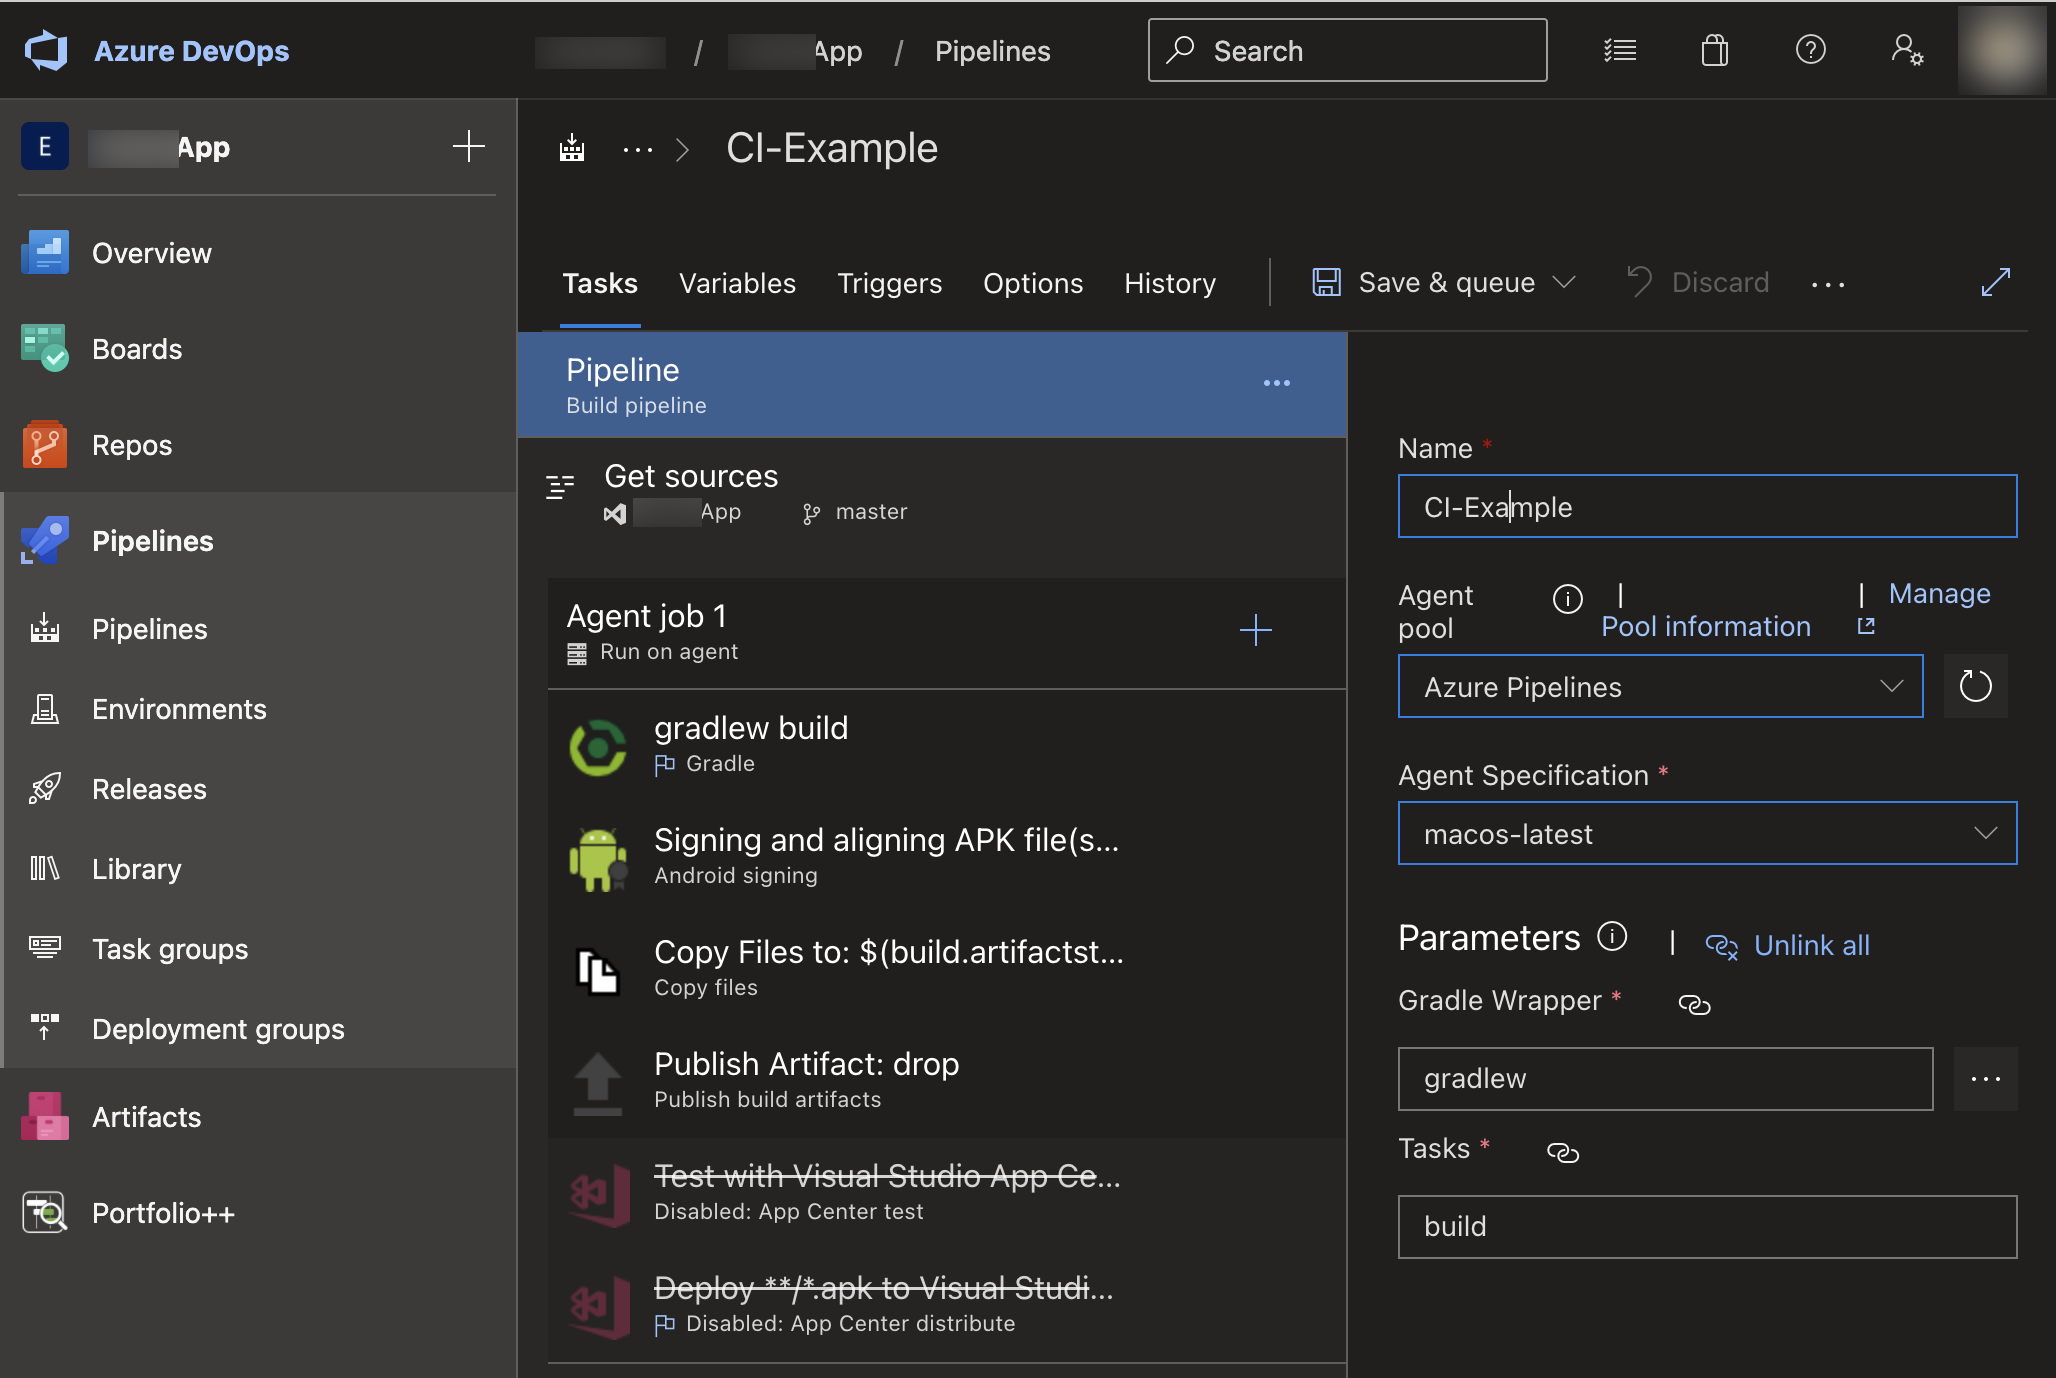Open the Triggers tab
This screenshot has width=2056, height=1378.
point(889,283)
